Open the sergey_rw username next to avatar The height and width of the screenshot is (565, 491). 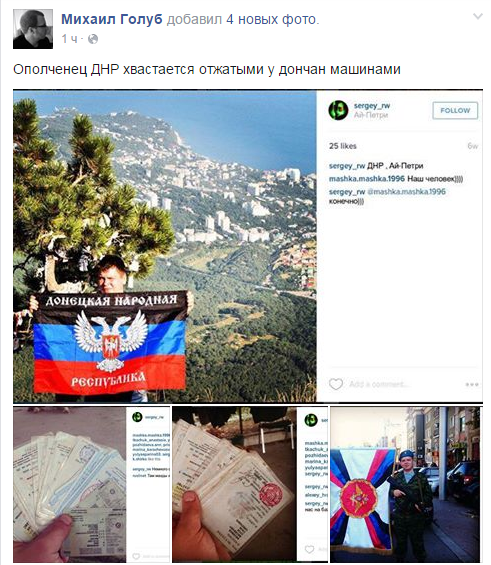(372, 106)
